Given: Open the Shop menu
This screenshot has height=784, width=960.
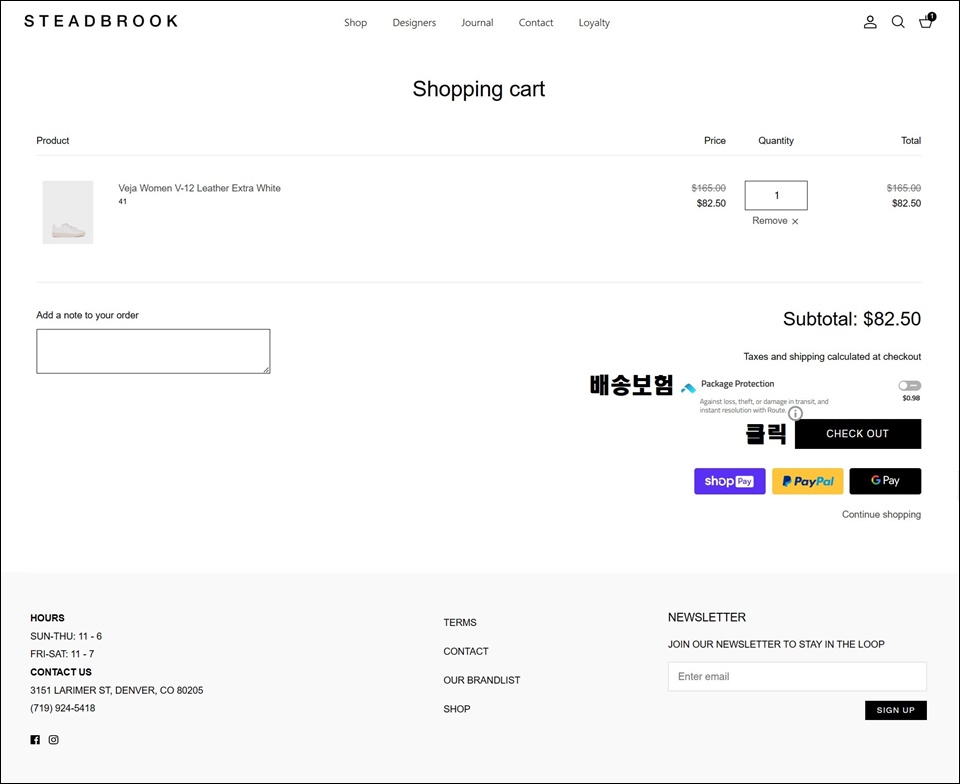Looking at the screenshot, I should 355,23.
